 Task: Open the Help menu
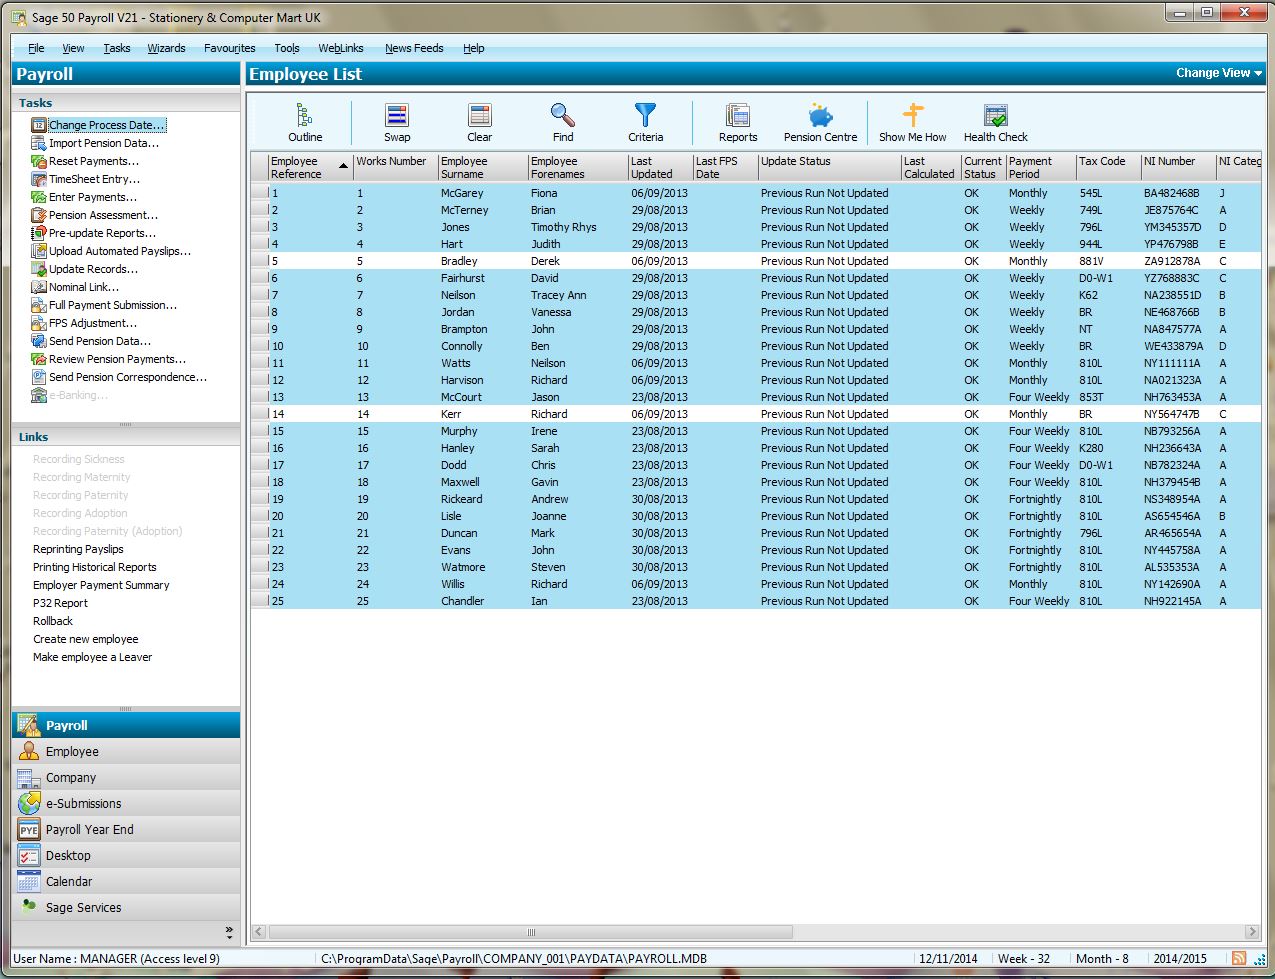tap(474, 48)
